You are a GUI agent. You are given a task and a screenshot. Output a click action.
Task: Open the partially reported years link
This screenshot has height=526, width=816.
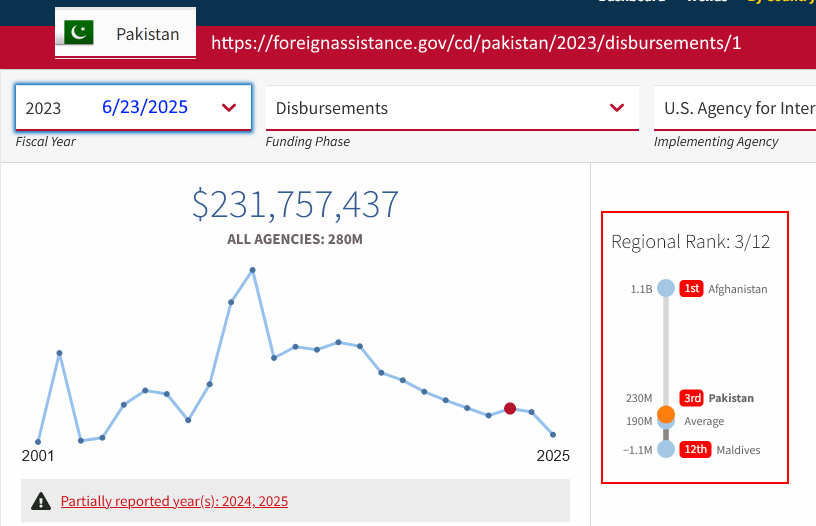pyautogui.click(x=174, y=501)
